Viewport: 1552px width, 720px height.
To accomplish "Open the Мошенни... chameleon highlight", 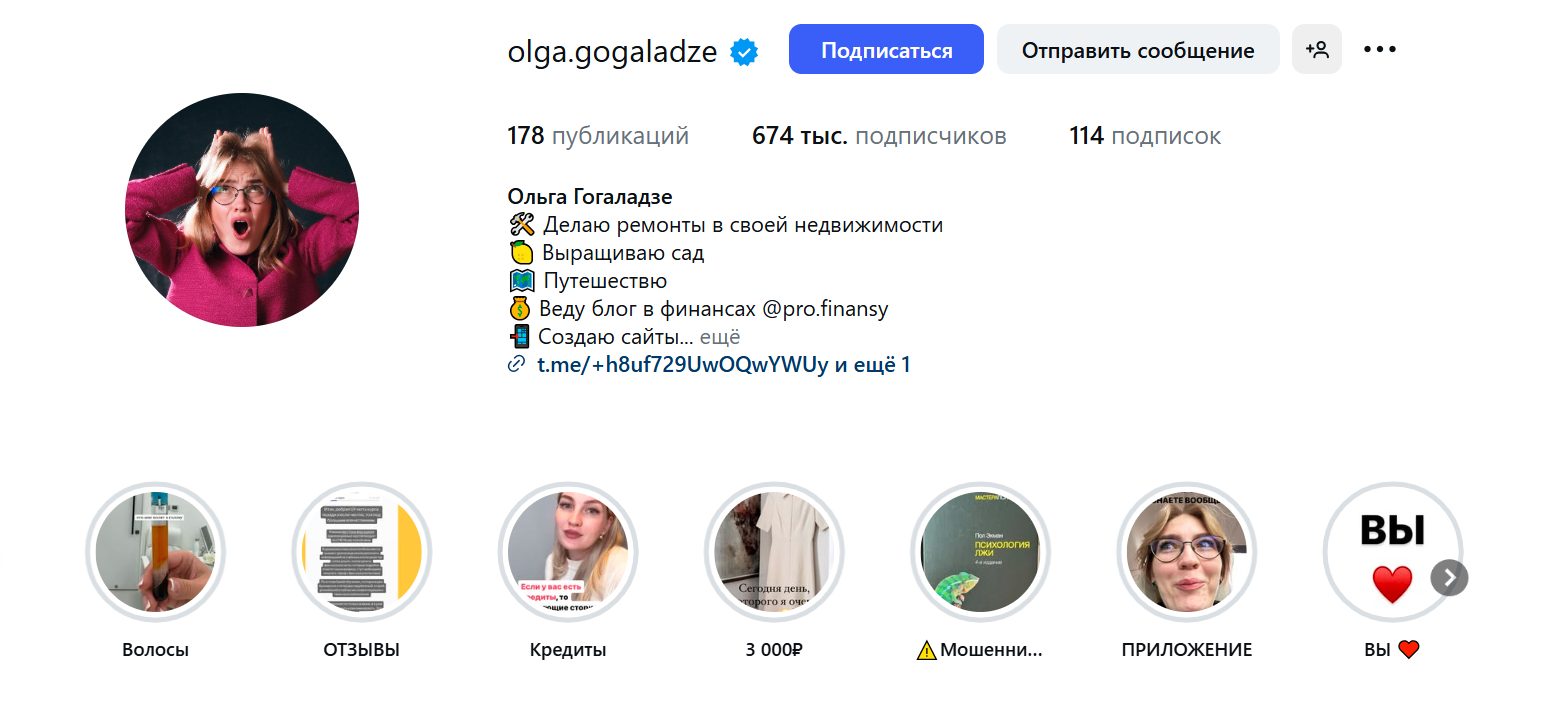I will (980, 552).
